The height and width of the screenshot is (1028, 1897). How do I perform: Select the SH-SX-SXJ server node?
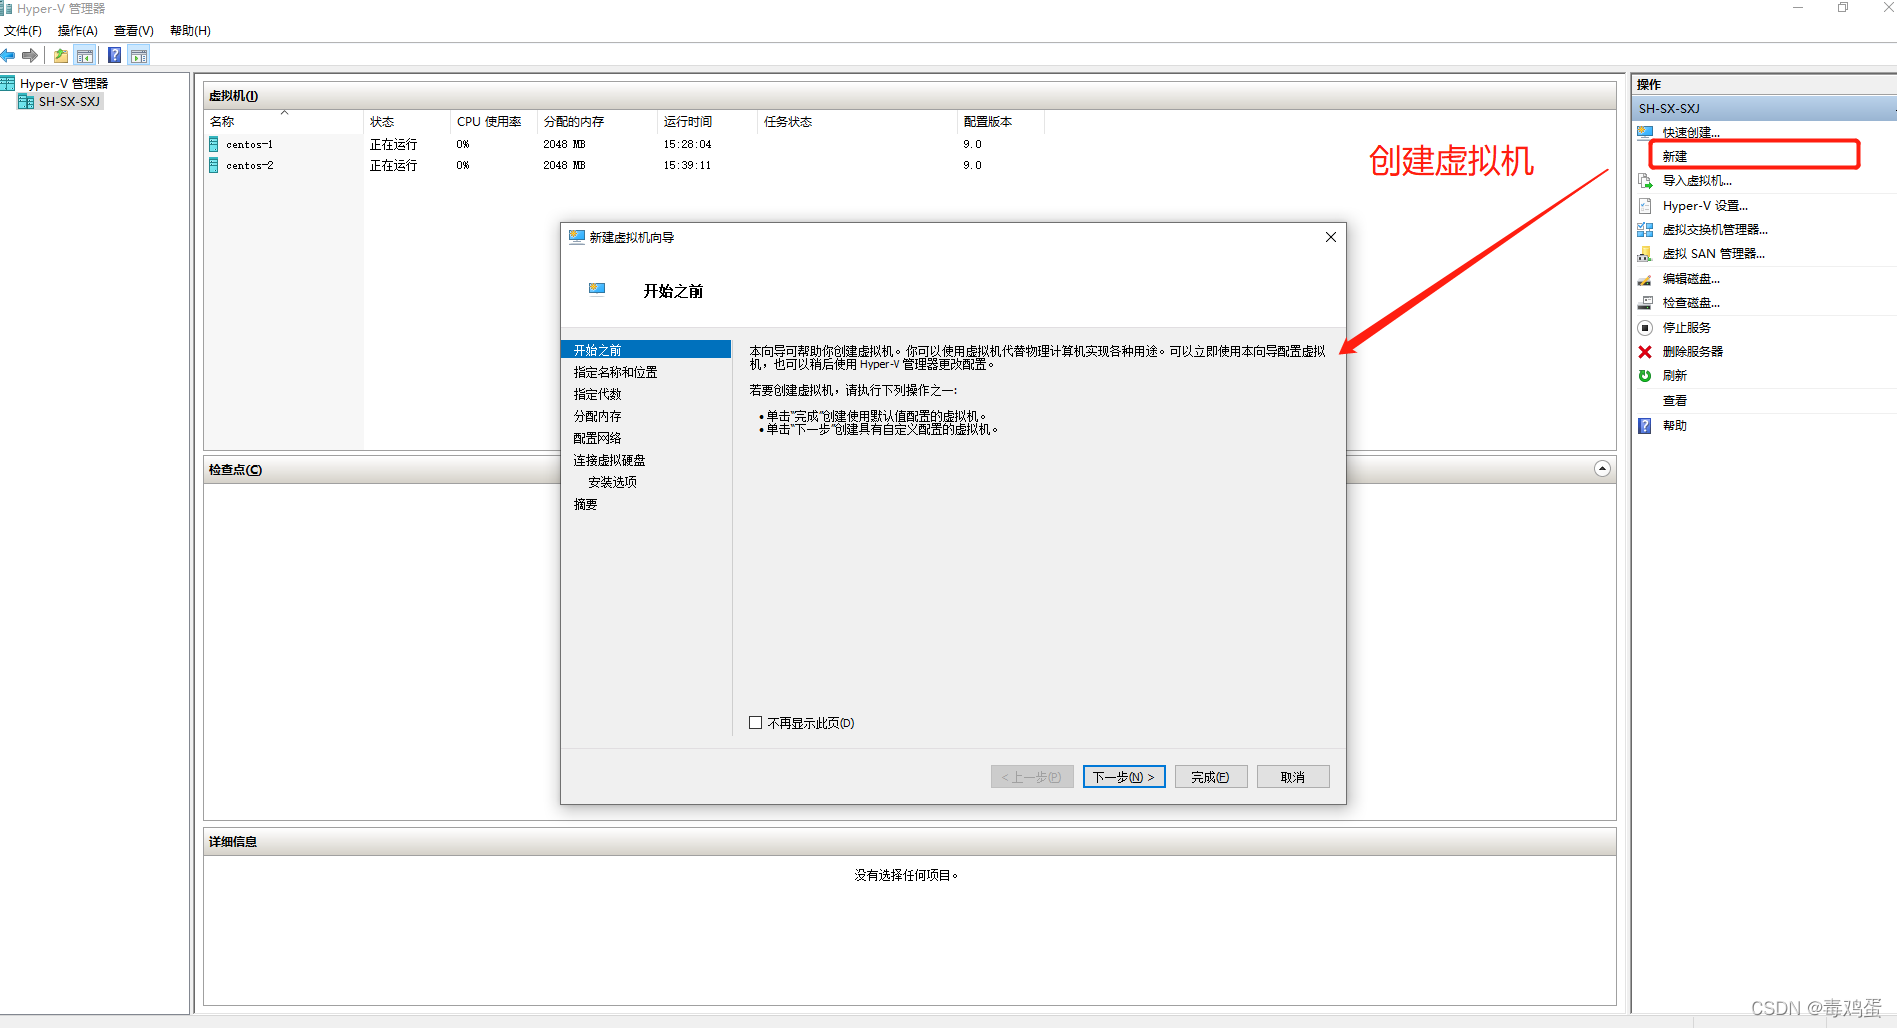click(x=69, y=101)
